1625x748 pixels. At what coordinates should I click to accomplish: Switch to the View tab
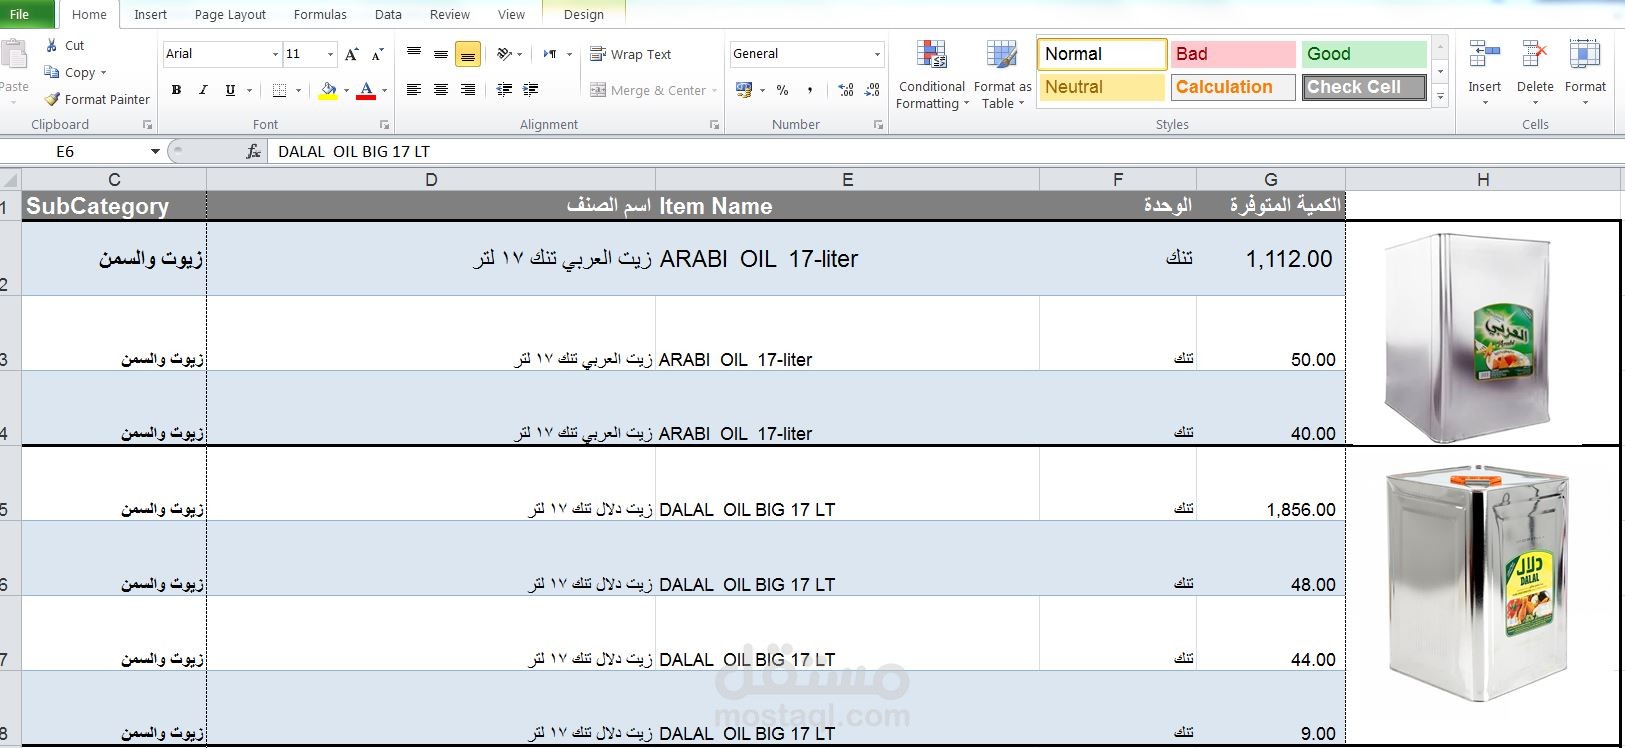[511, 14]
